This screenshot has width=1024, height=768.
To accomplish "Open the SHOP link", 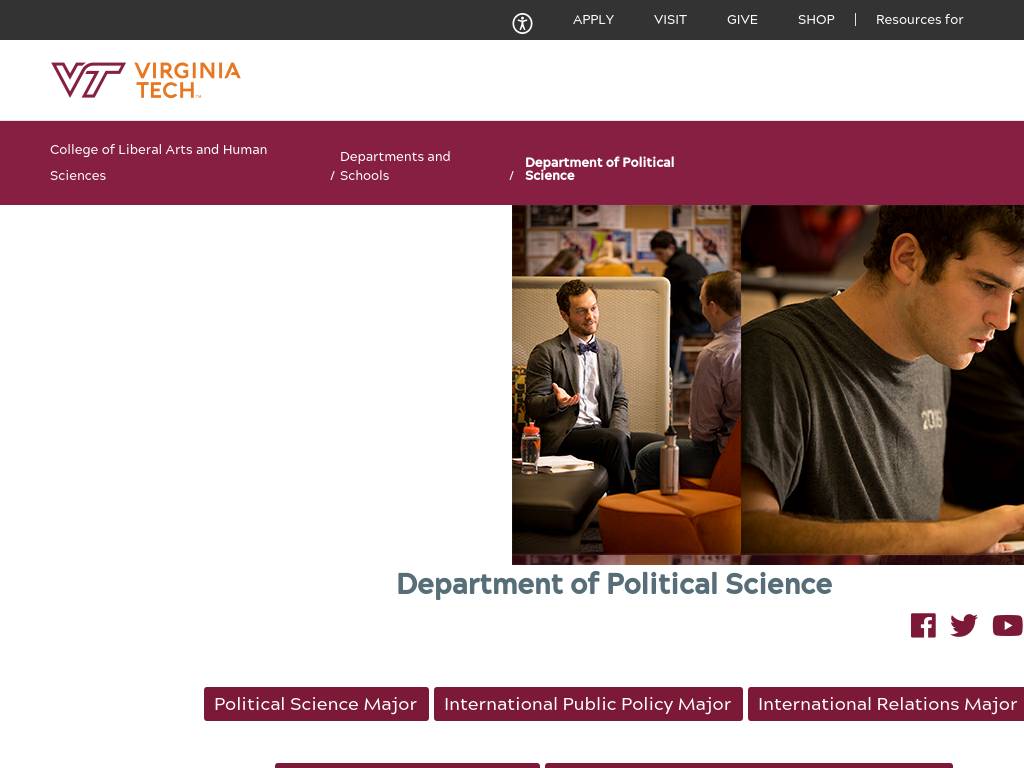I will pyautogui.click(x=816, y=19).
